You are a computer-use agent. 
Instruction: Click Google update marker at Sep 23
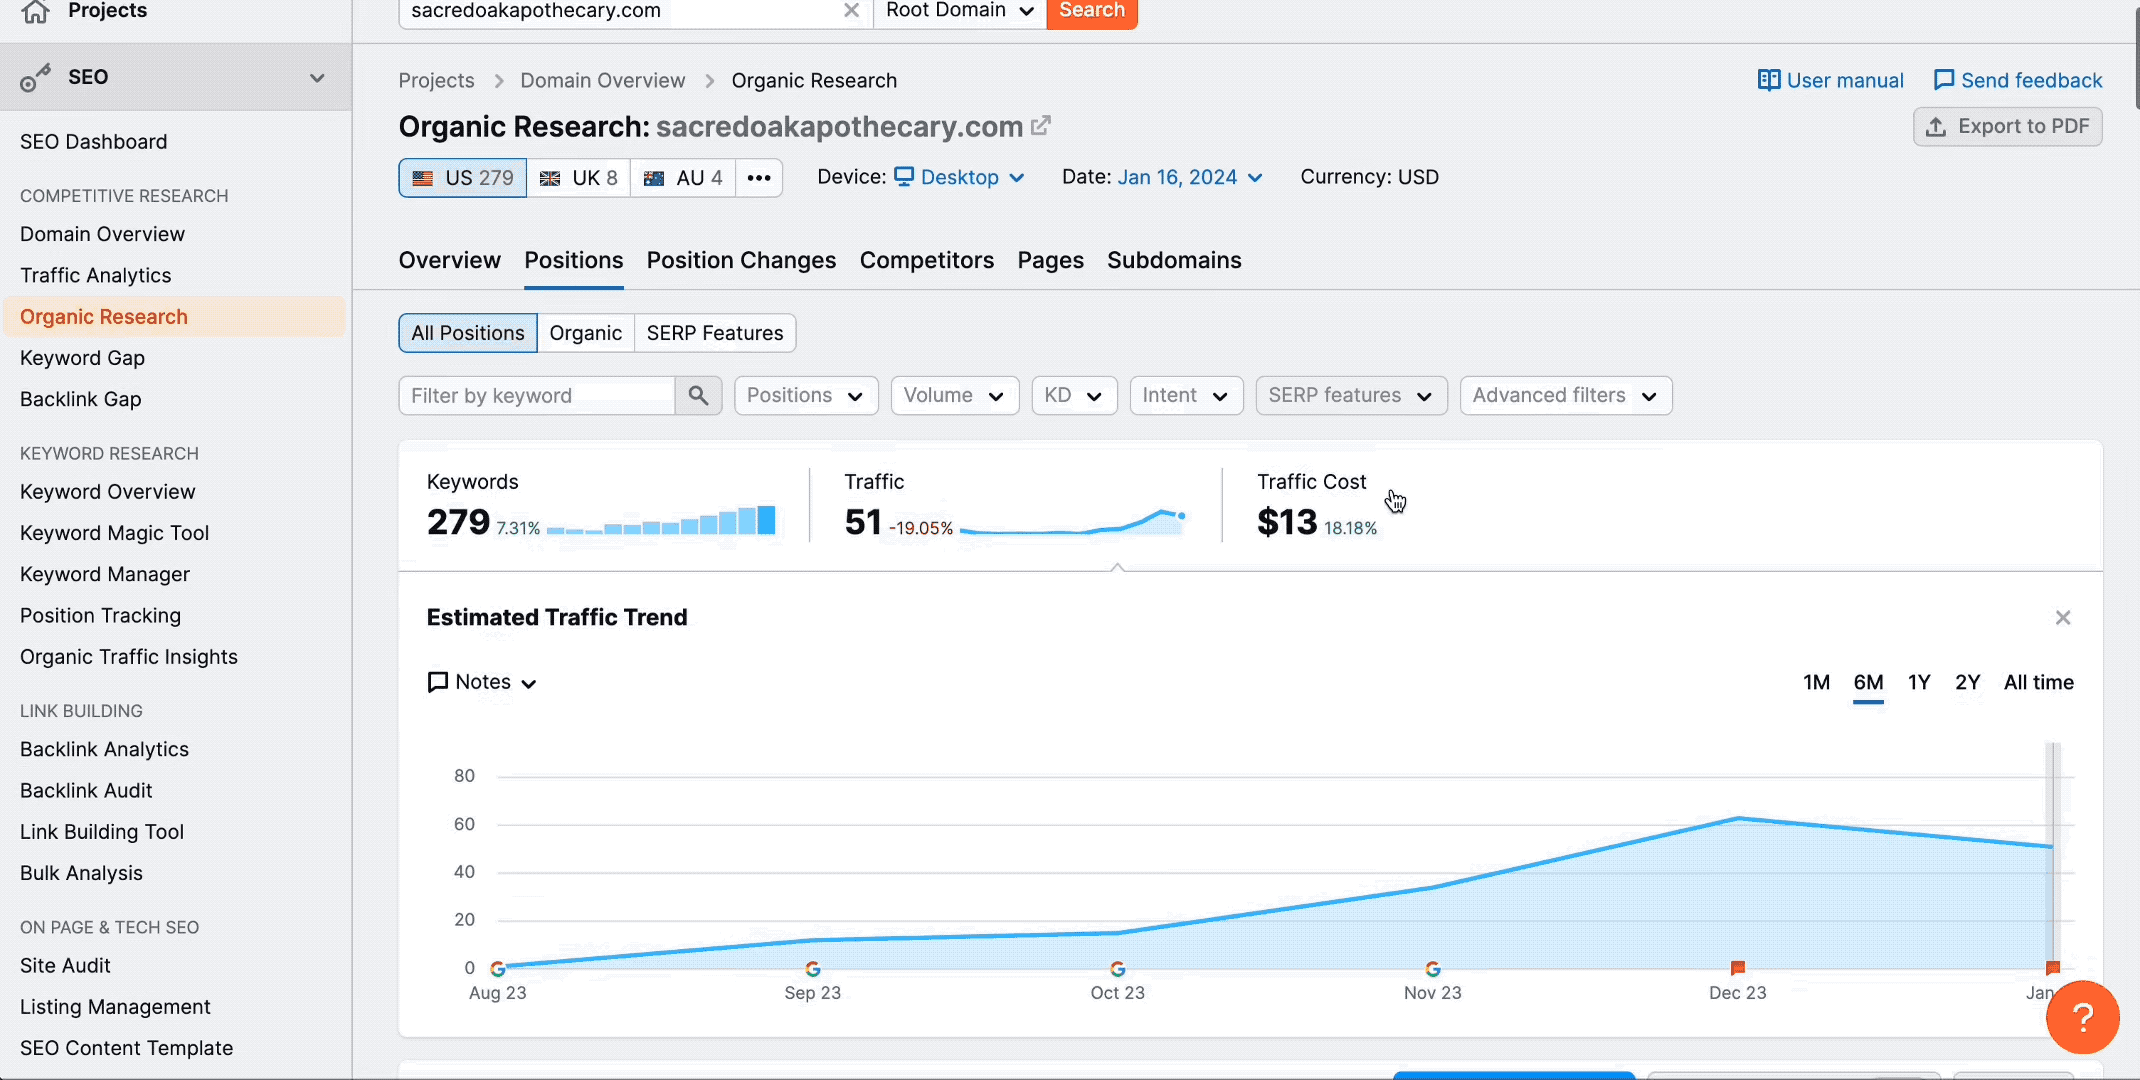[x=812, y=968]
